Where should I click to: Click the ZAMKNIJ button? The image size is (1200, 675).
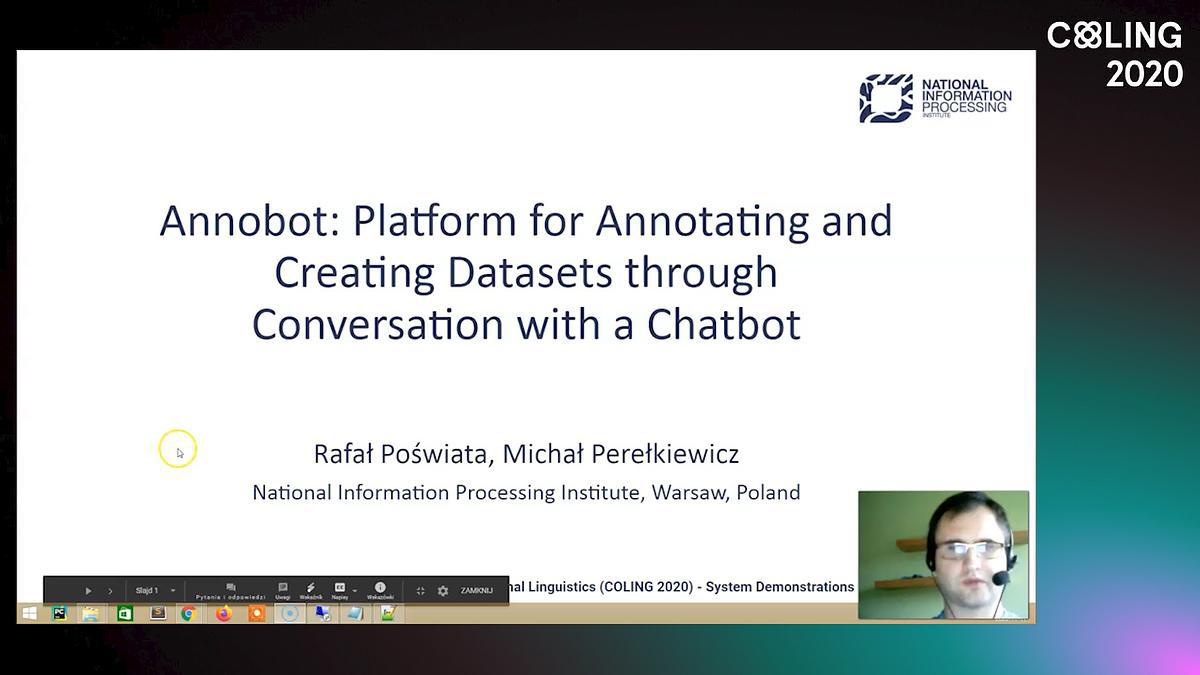coord(477,591)
